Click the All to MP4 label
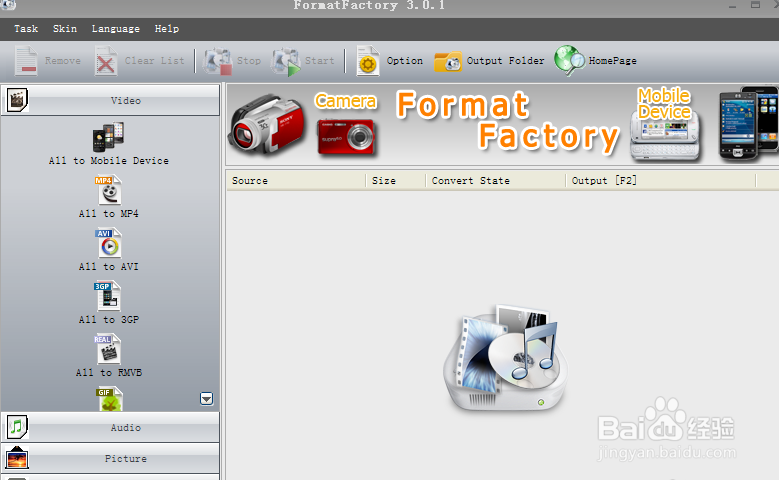The image size is (779, 480). pyautogui.click(x=109, y=214)
